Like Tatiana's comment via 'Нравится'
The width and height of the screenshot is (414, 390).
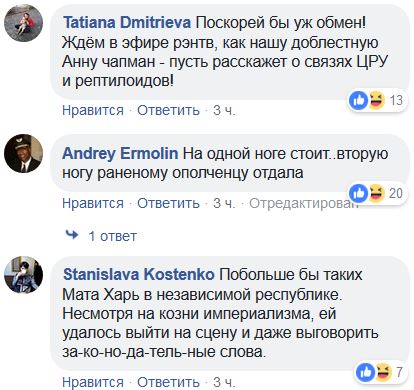click(x=93, y=110)
